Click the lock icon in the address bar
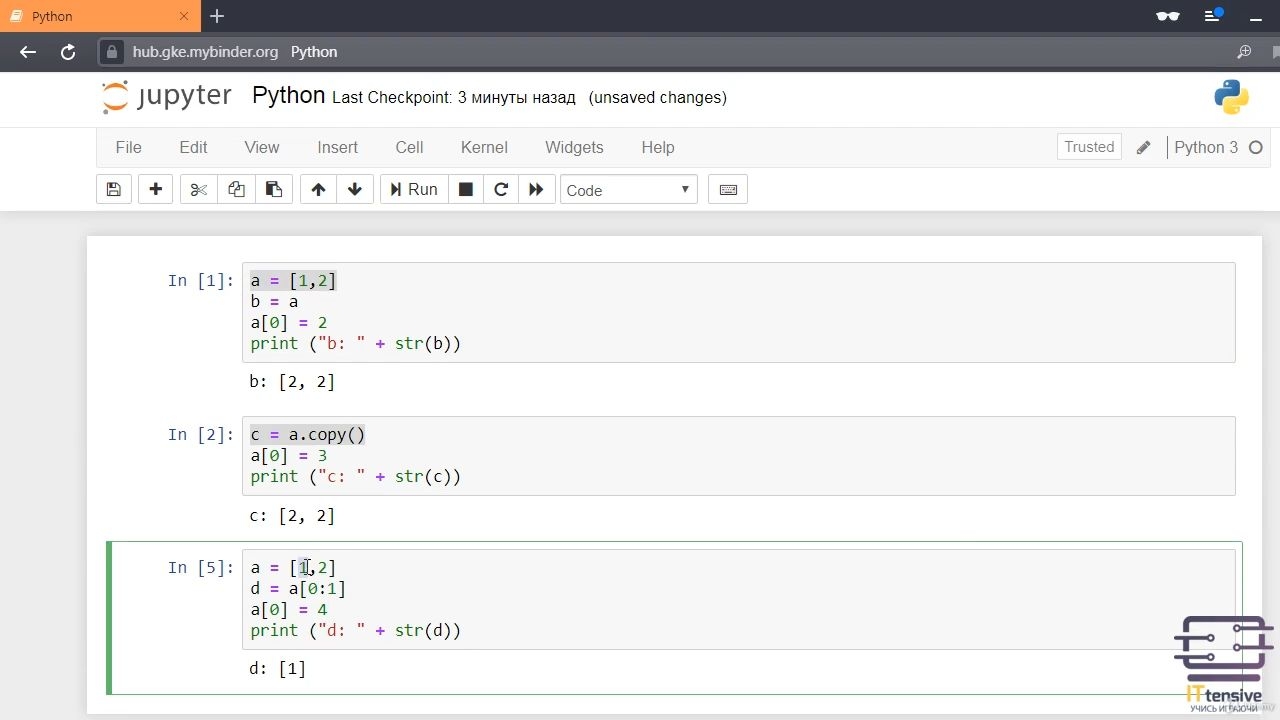 click(x=113, y=52)
